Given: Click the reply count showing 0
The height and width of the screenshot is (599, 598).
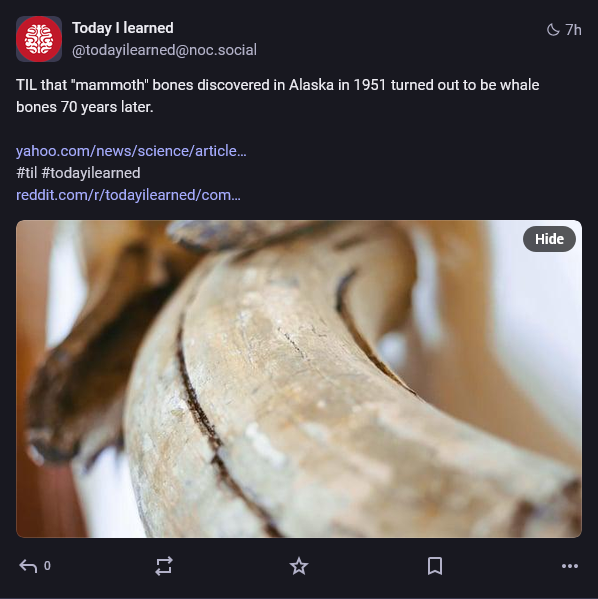Looking at the screenshot, I should point(47,566).
